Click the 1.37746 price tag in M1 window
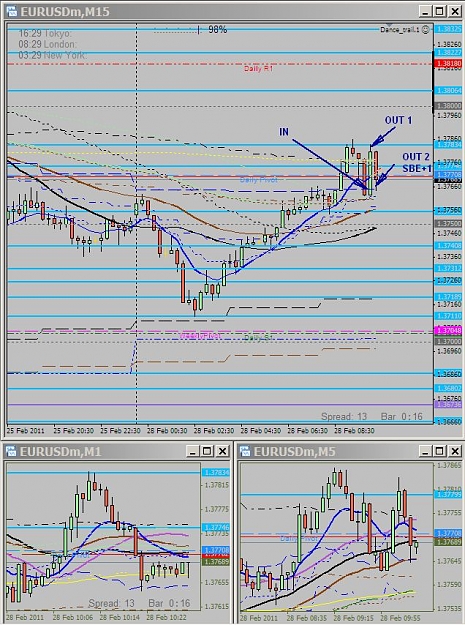The width and height of the screenshot is (465, 625). (216, 527)
